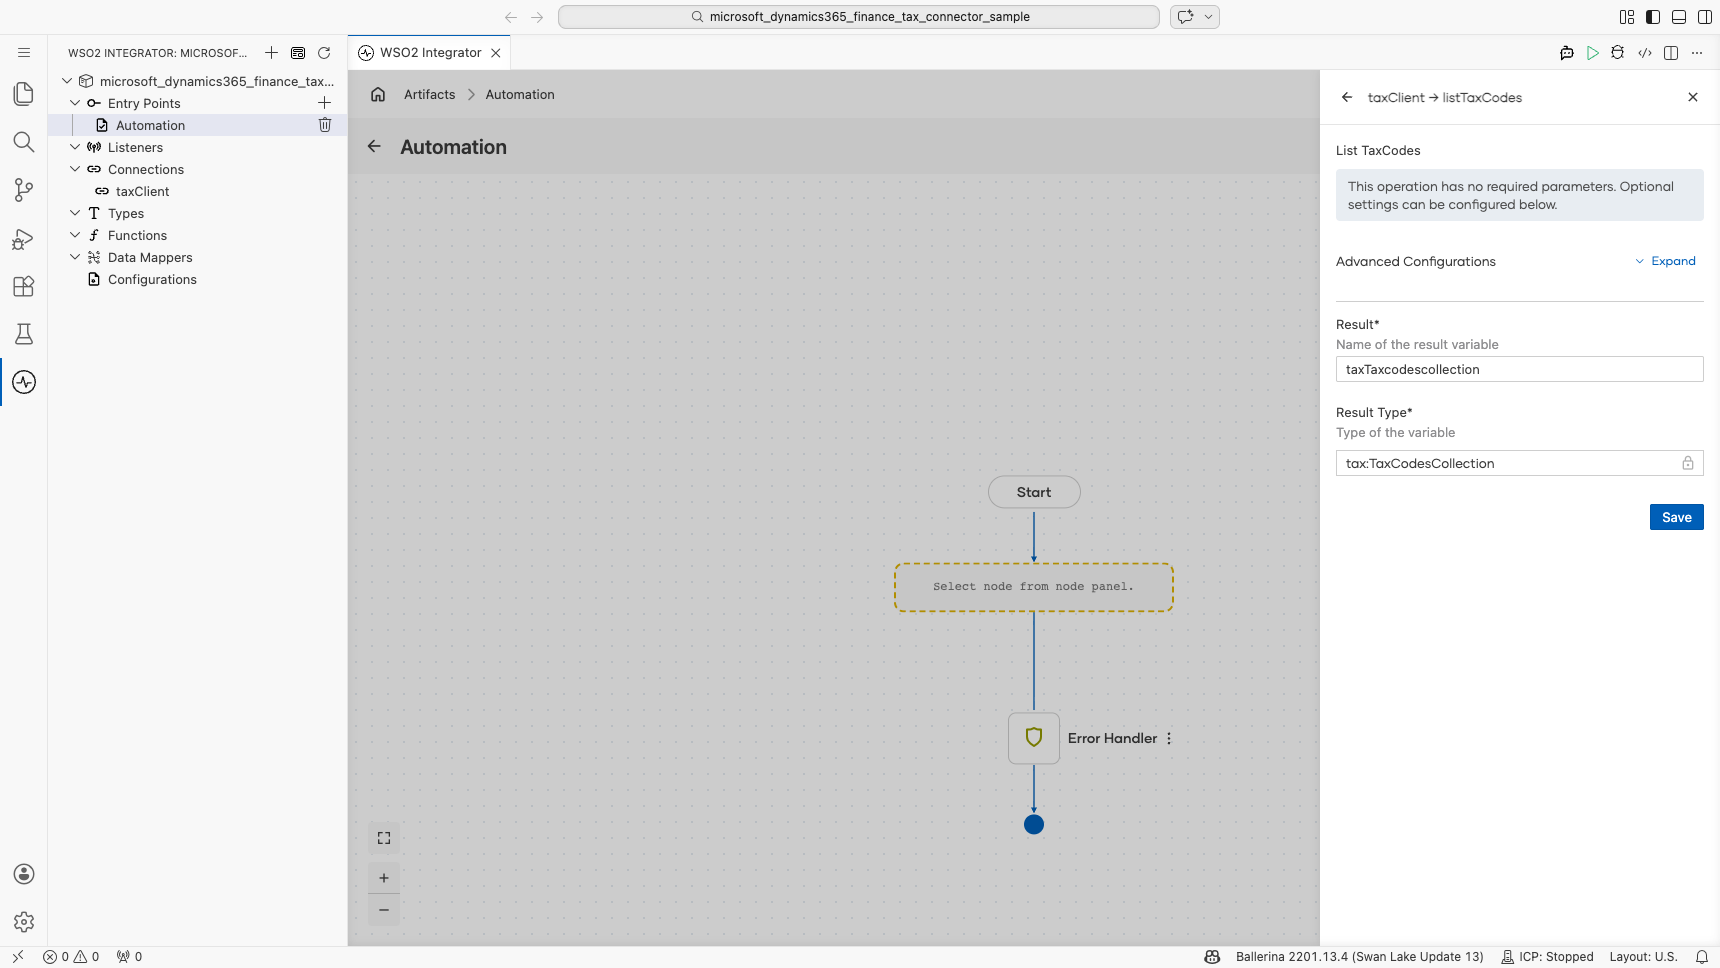This screenshot has width=1720, height=968.
Task: Open the Manage gear settings
Action: 24,922
